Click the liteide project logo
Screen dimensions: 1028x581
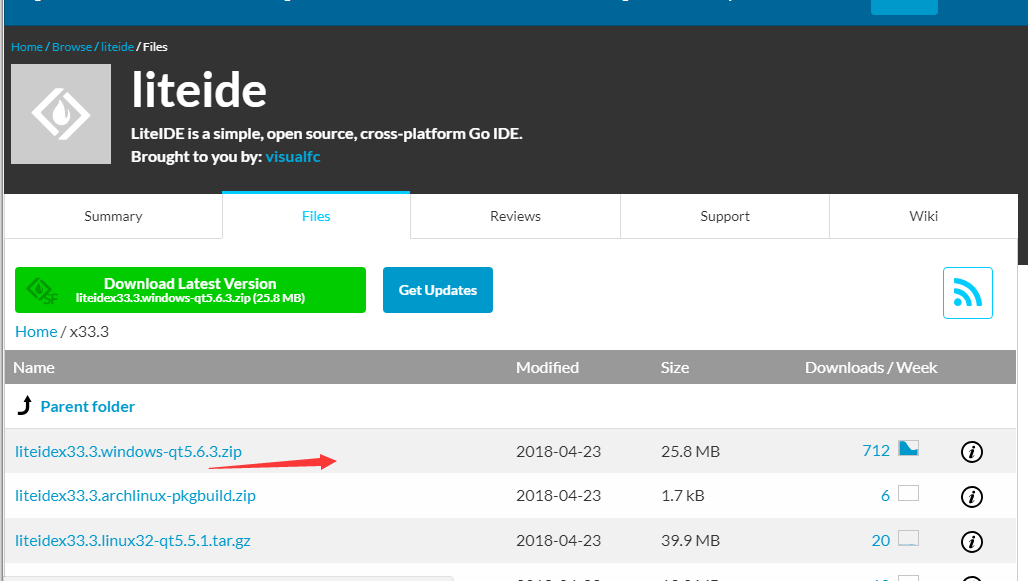pos(61,114)
